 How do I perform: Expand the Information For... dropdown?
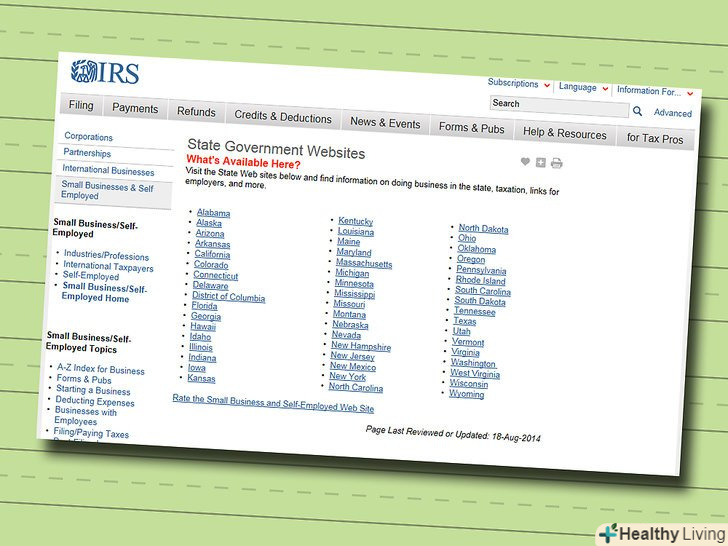655,91
